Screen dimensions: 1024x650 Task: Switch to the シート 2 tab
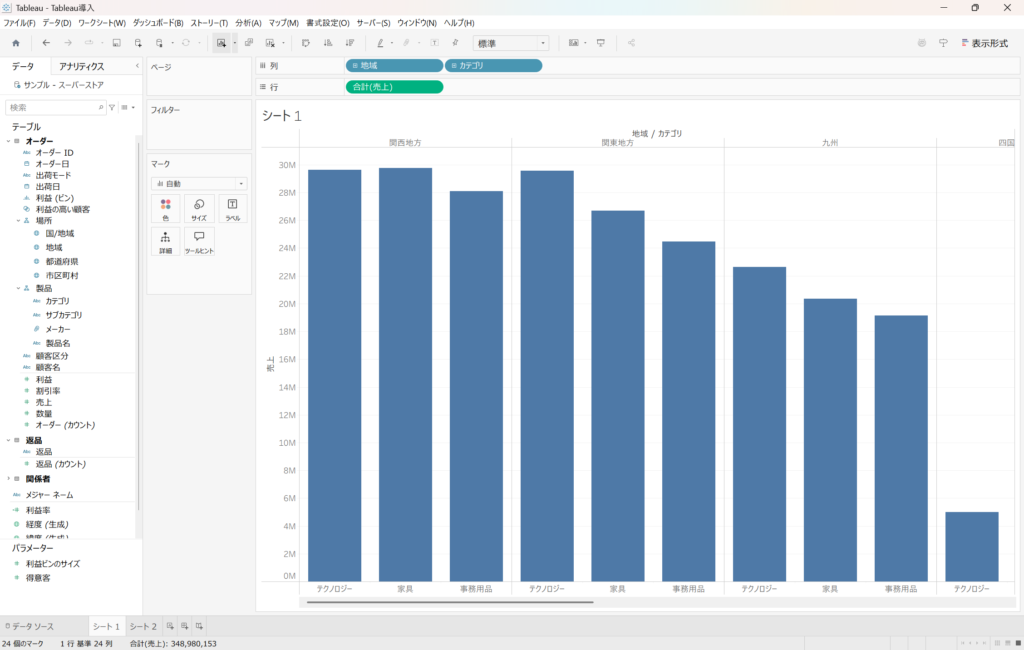point(143,626)
